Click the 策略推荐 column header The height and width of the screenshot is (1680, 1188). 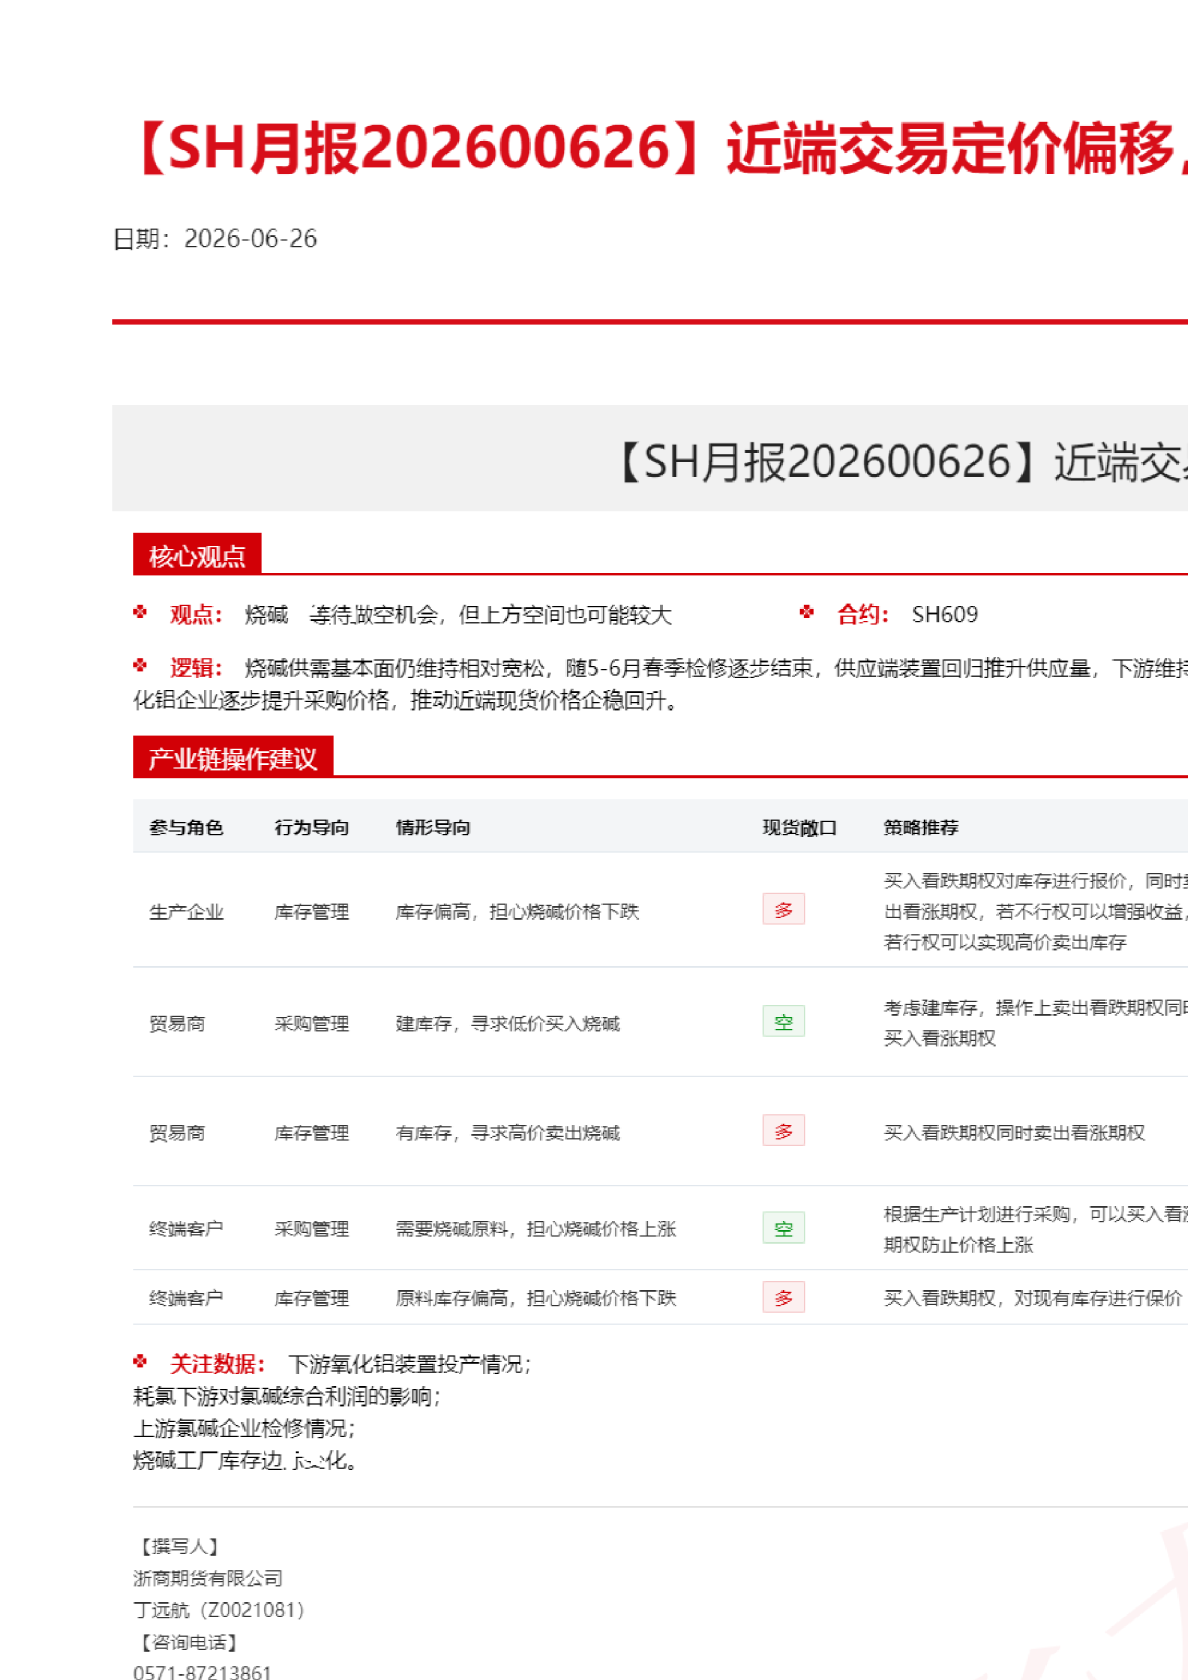921,827
